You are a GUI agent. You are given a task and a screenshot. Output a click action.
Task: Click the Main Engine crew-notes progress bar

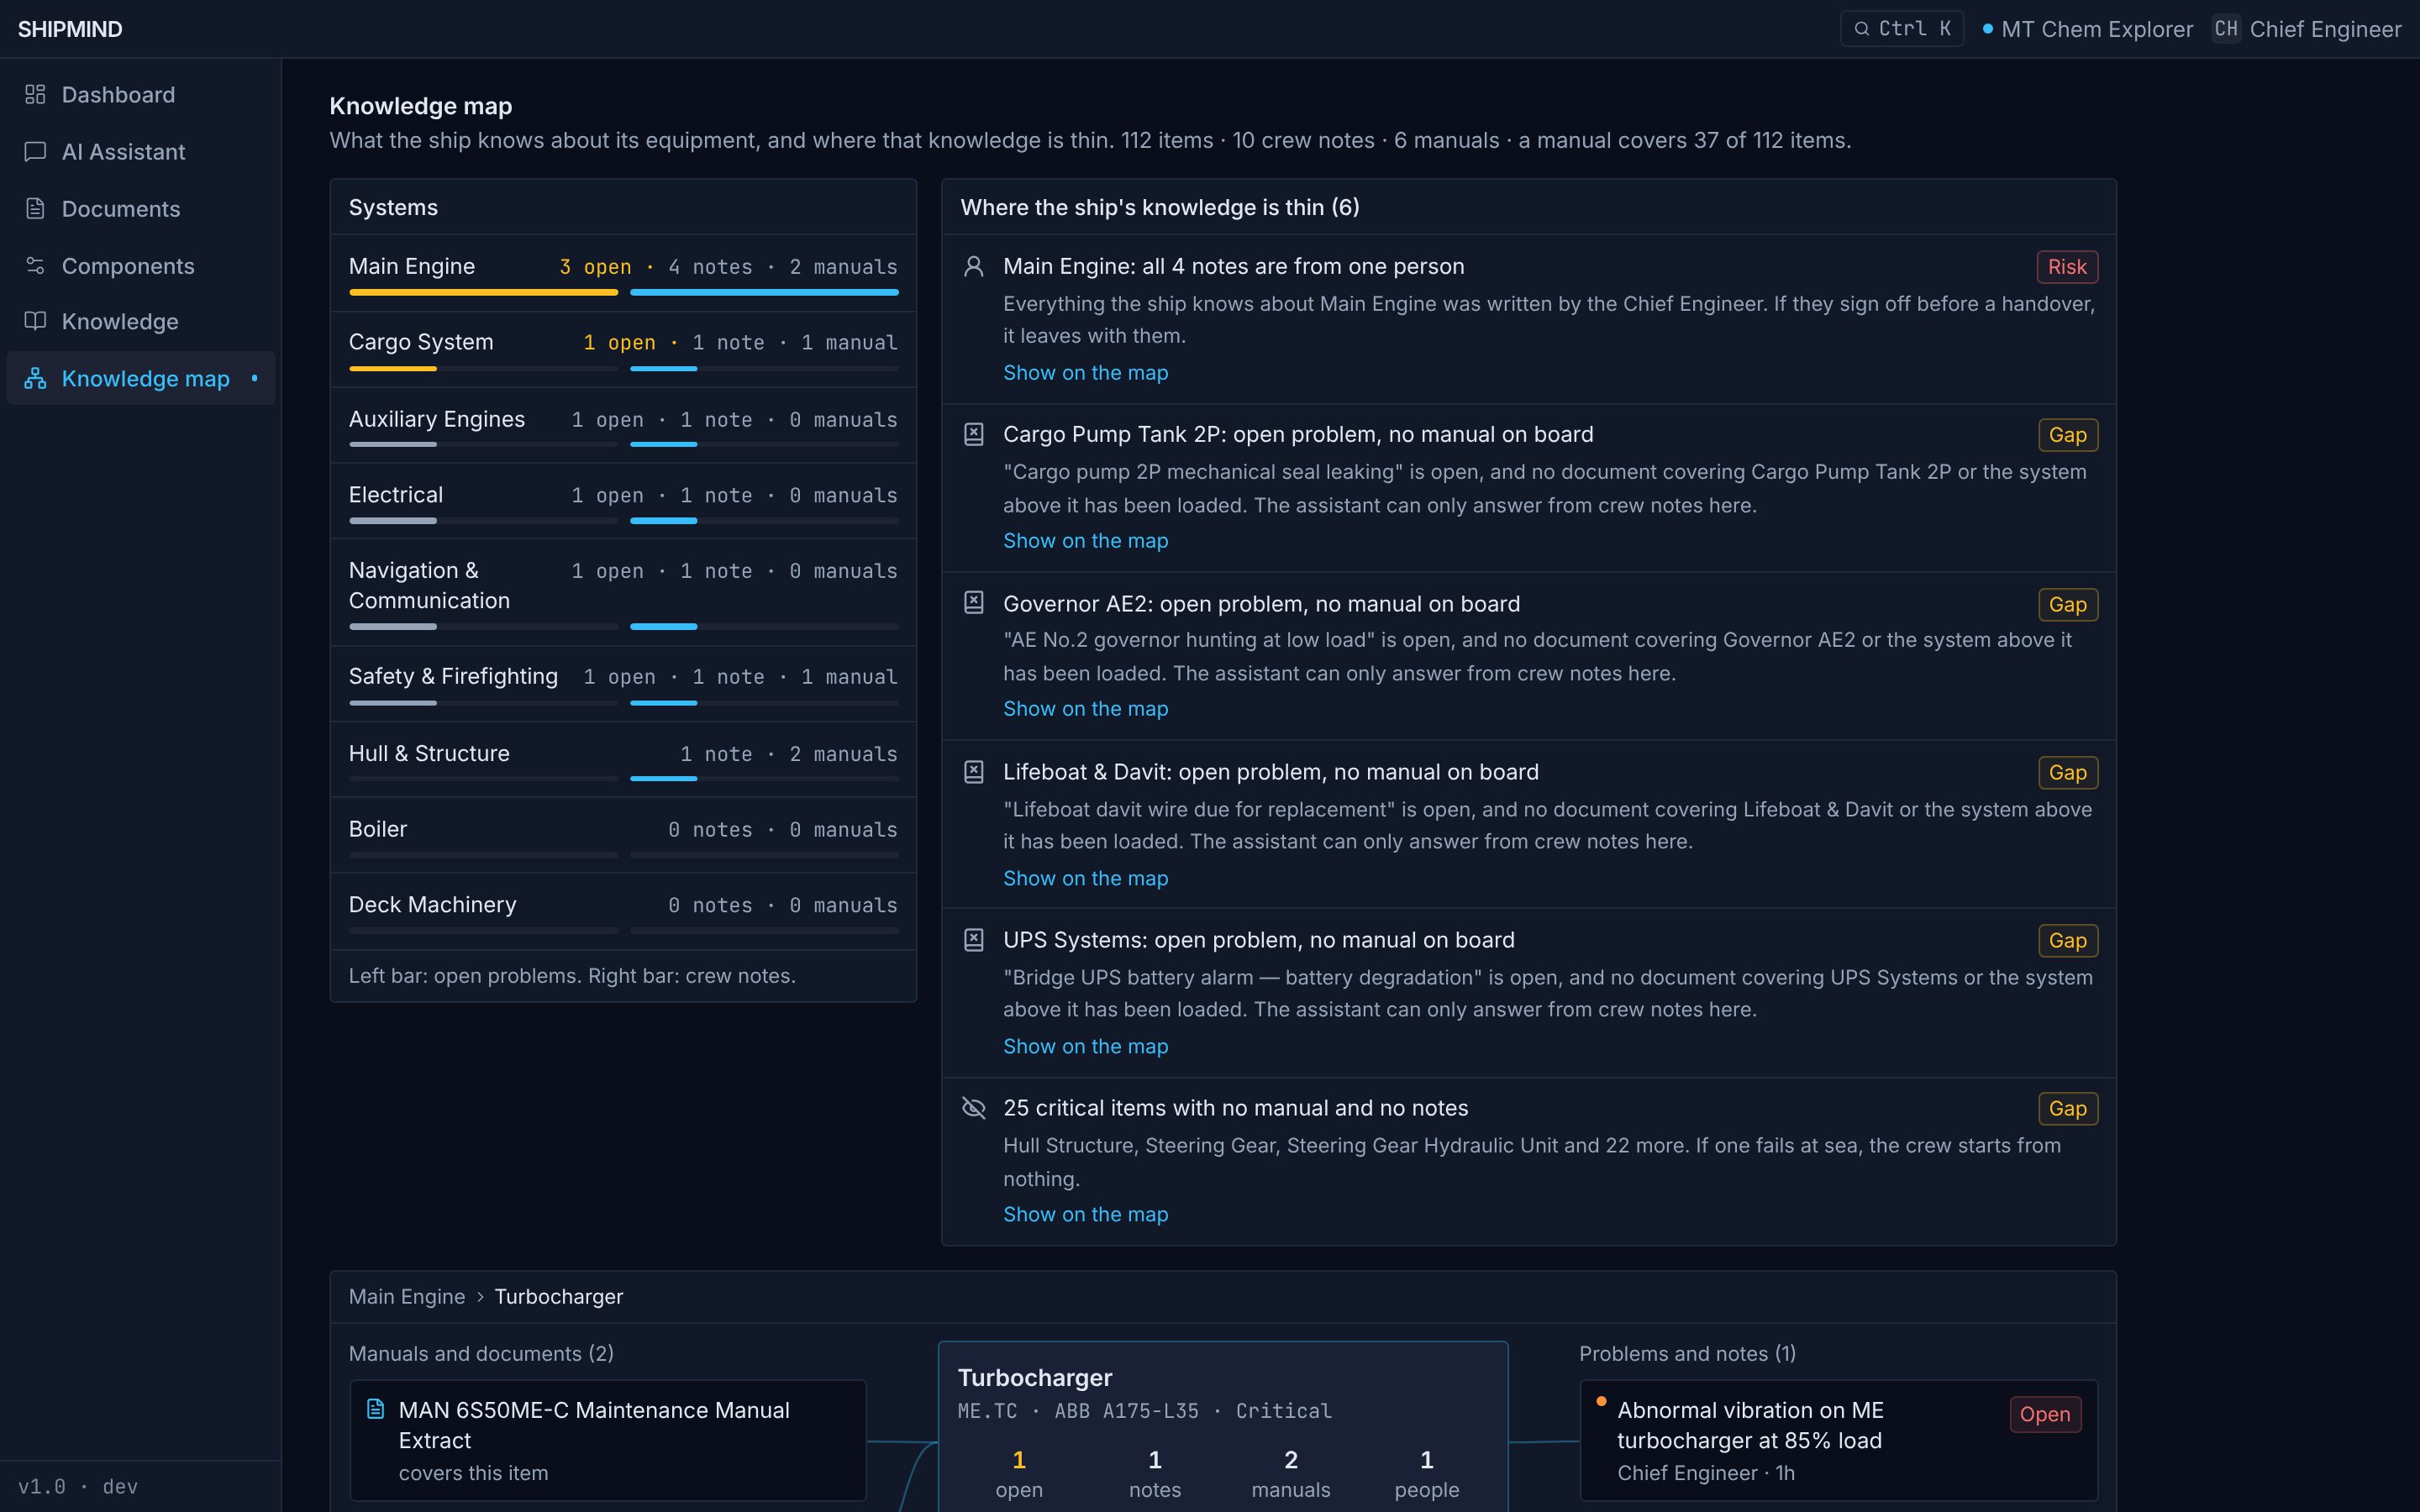tap(764, 292)
